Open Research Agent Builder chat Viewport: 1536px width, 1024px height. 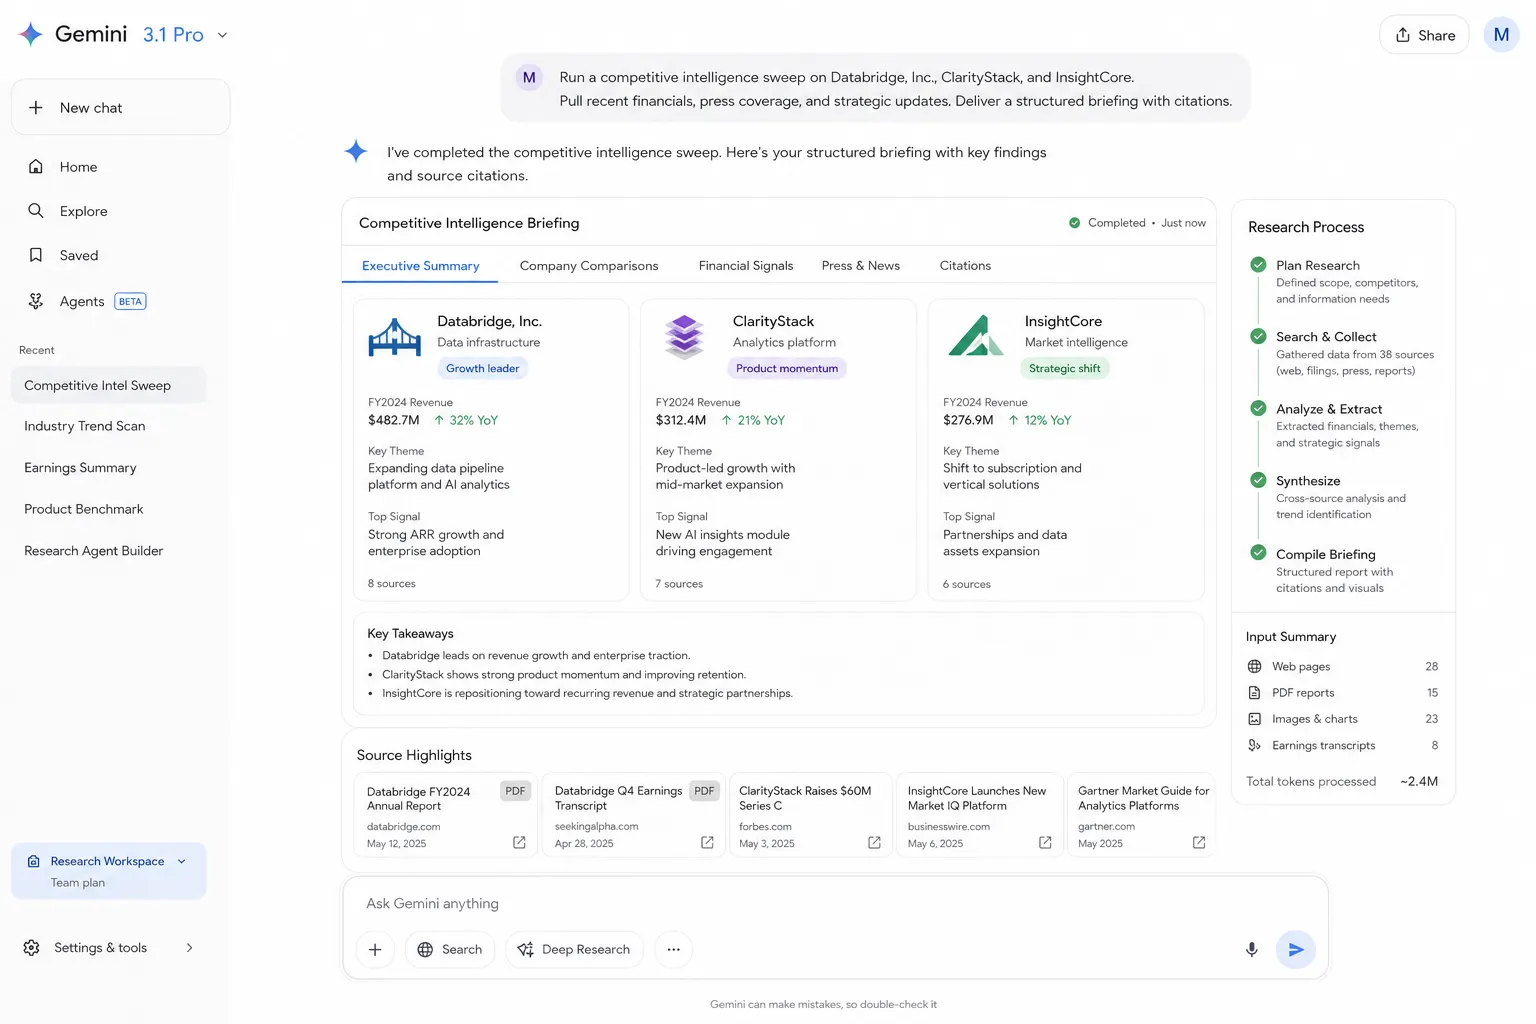coord(94,551)
